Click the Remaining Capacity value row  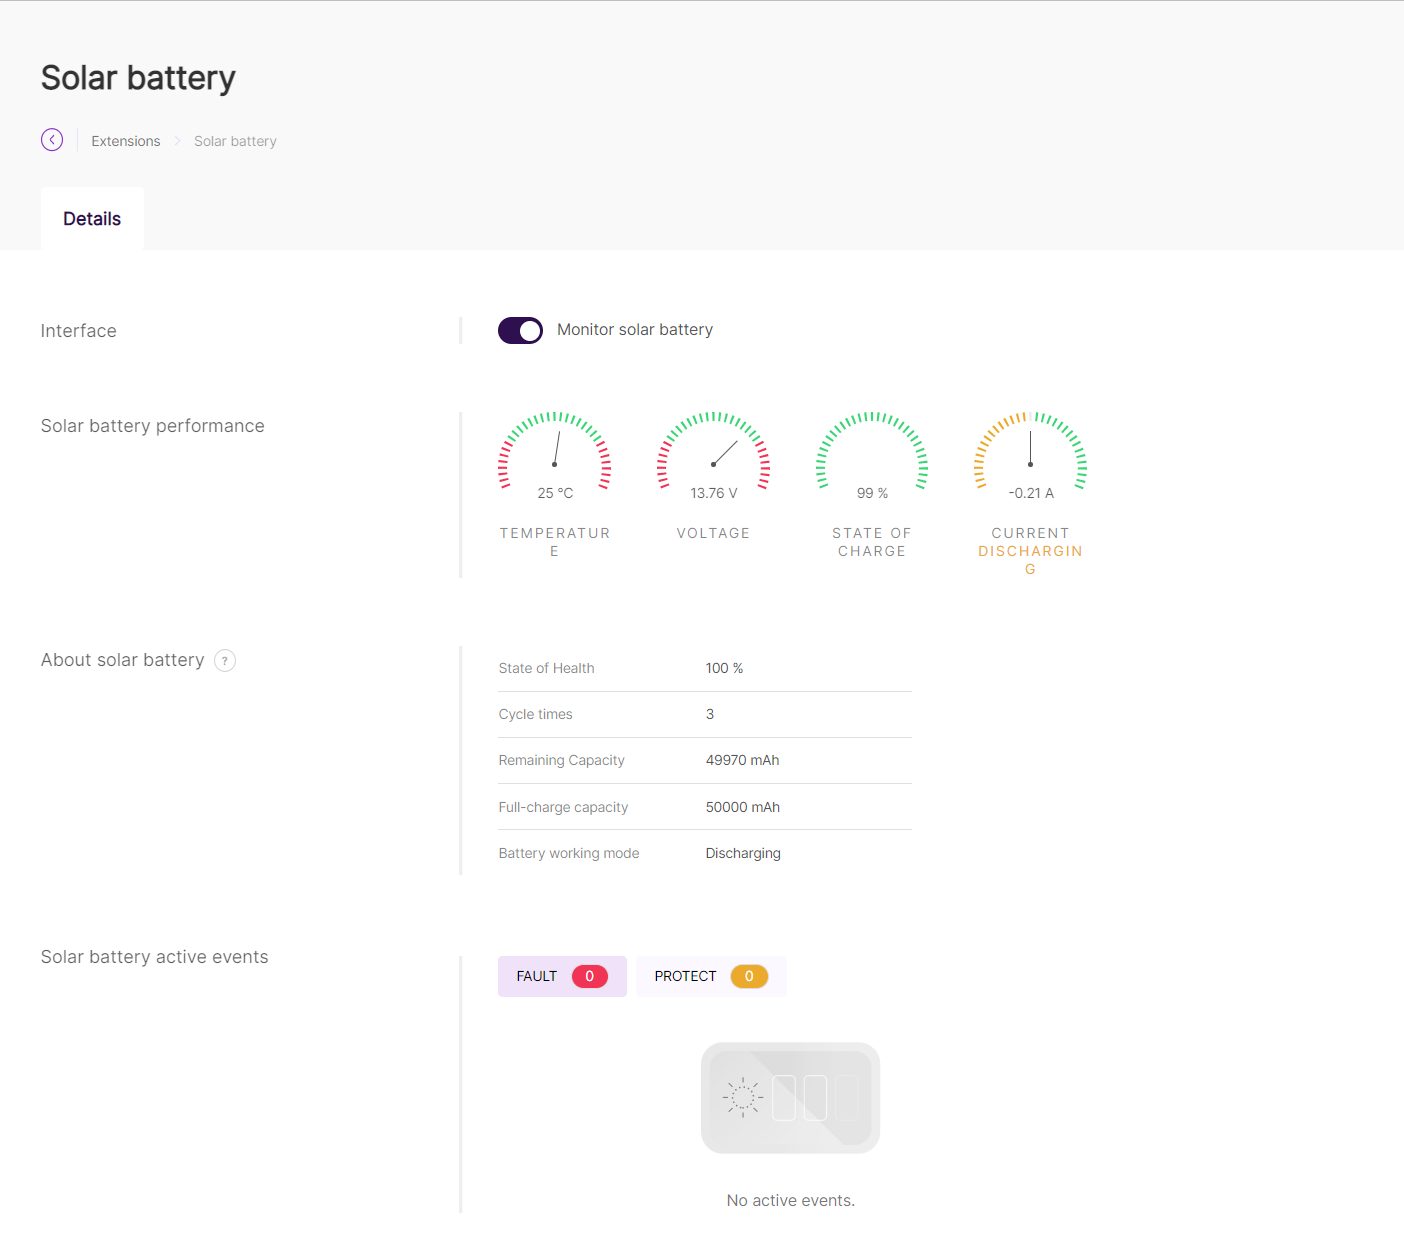742,760
